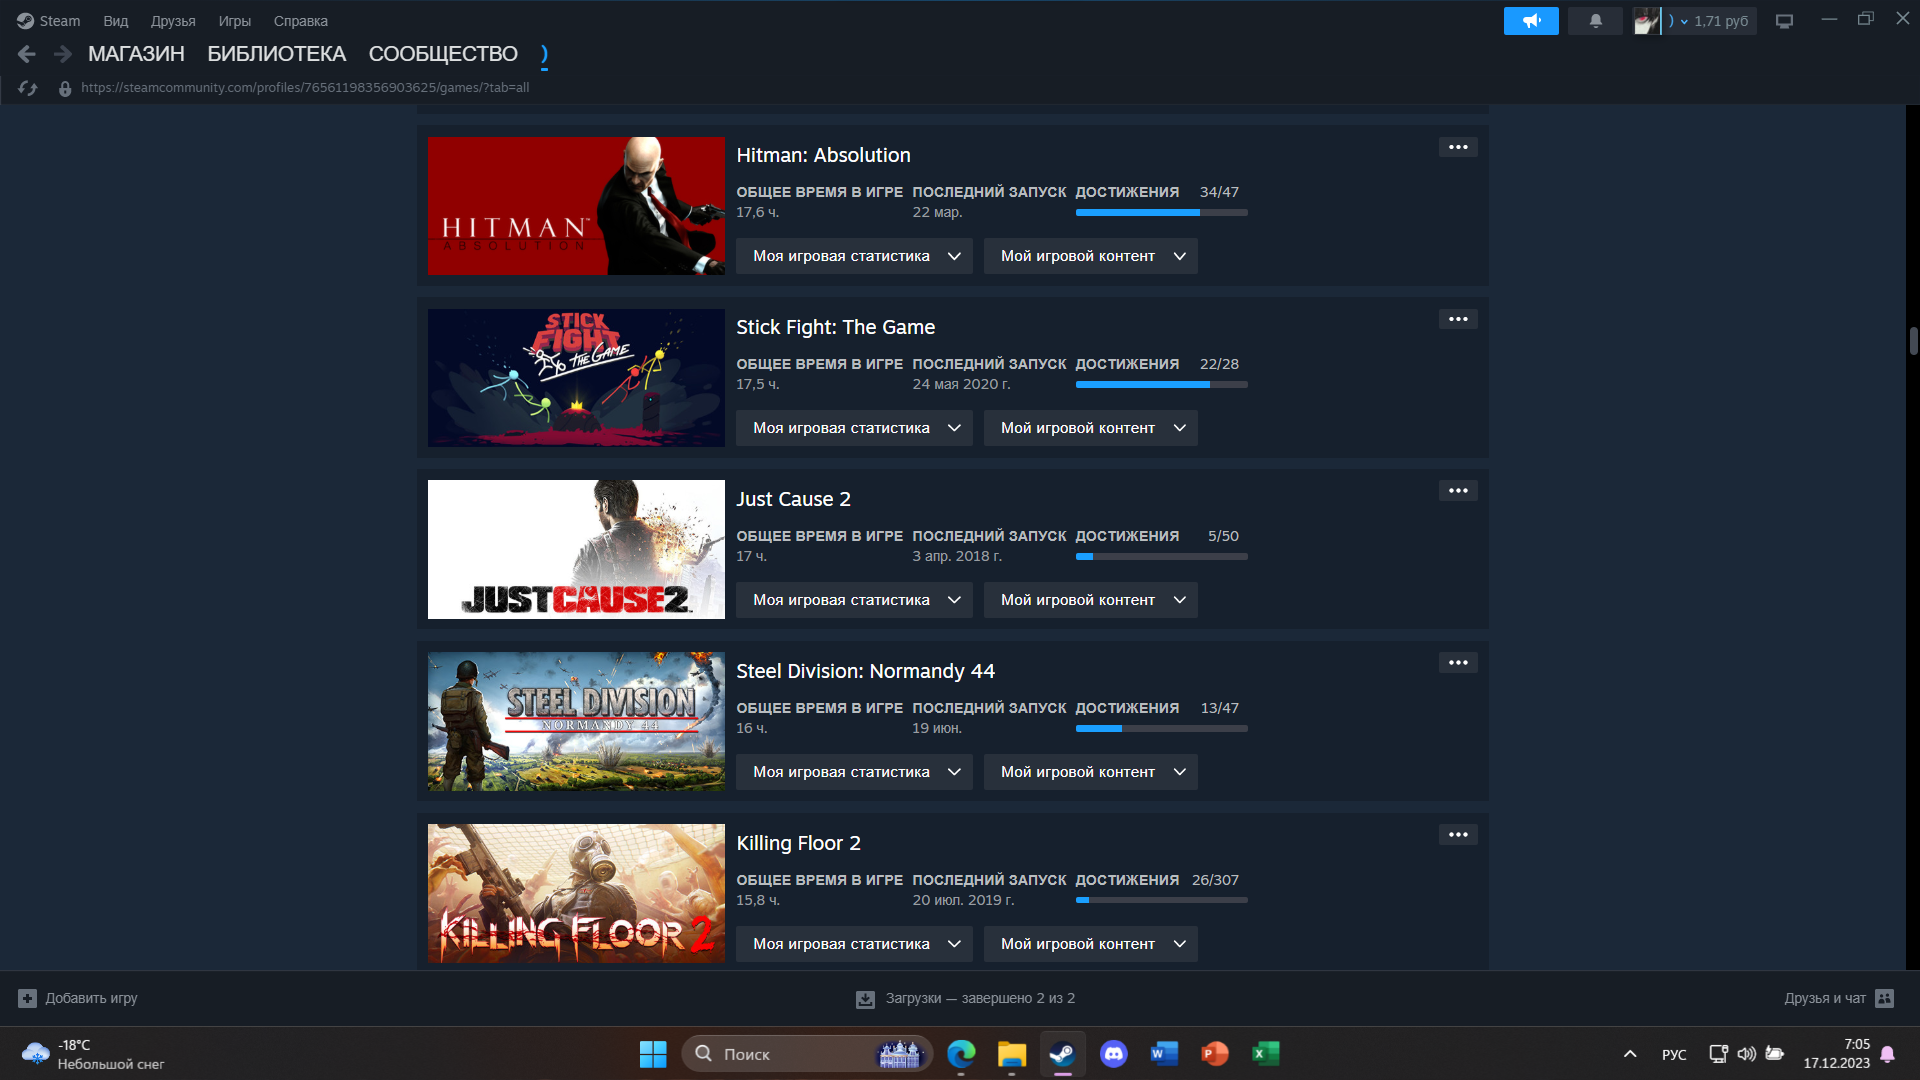Open Windows Start menu
The height and width of the screenshot is (1080, 1920).
(x=653, y=1054)
